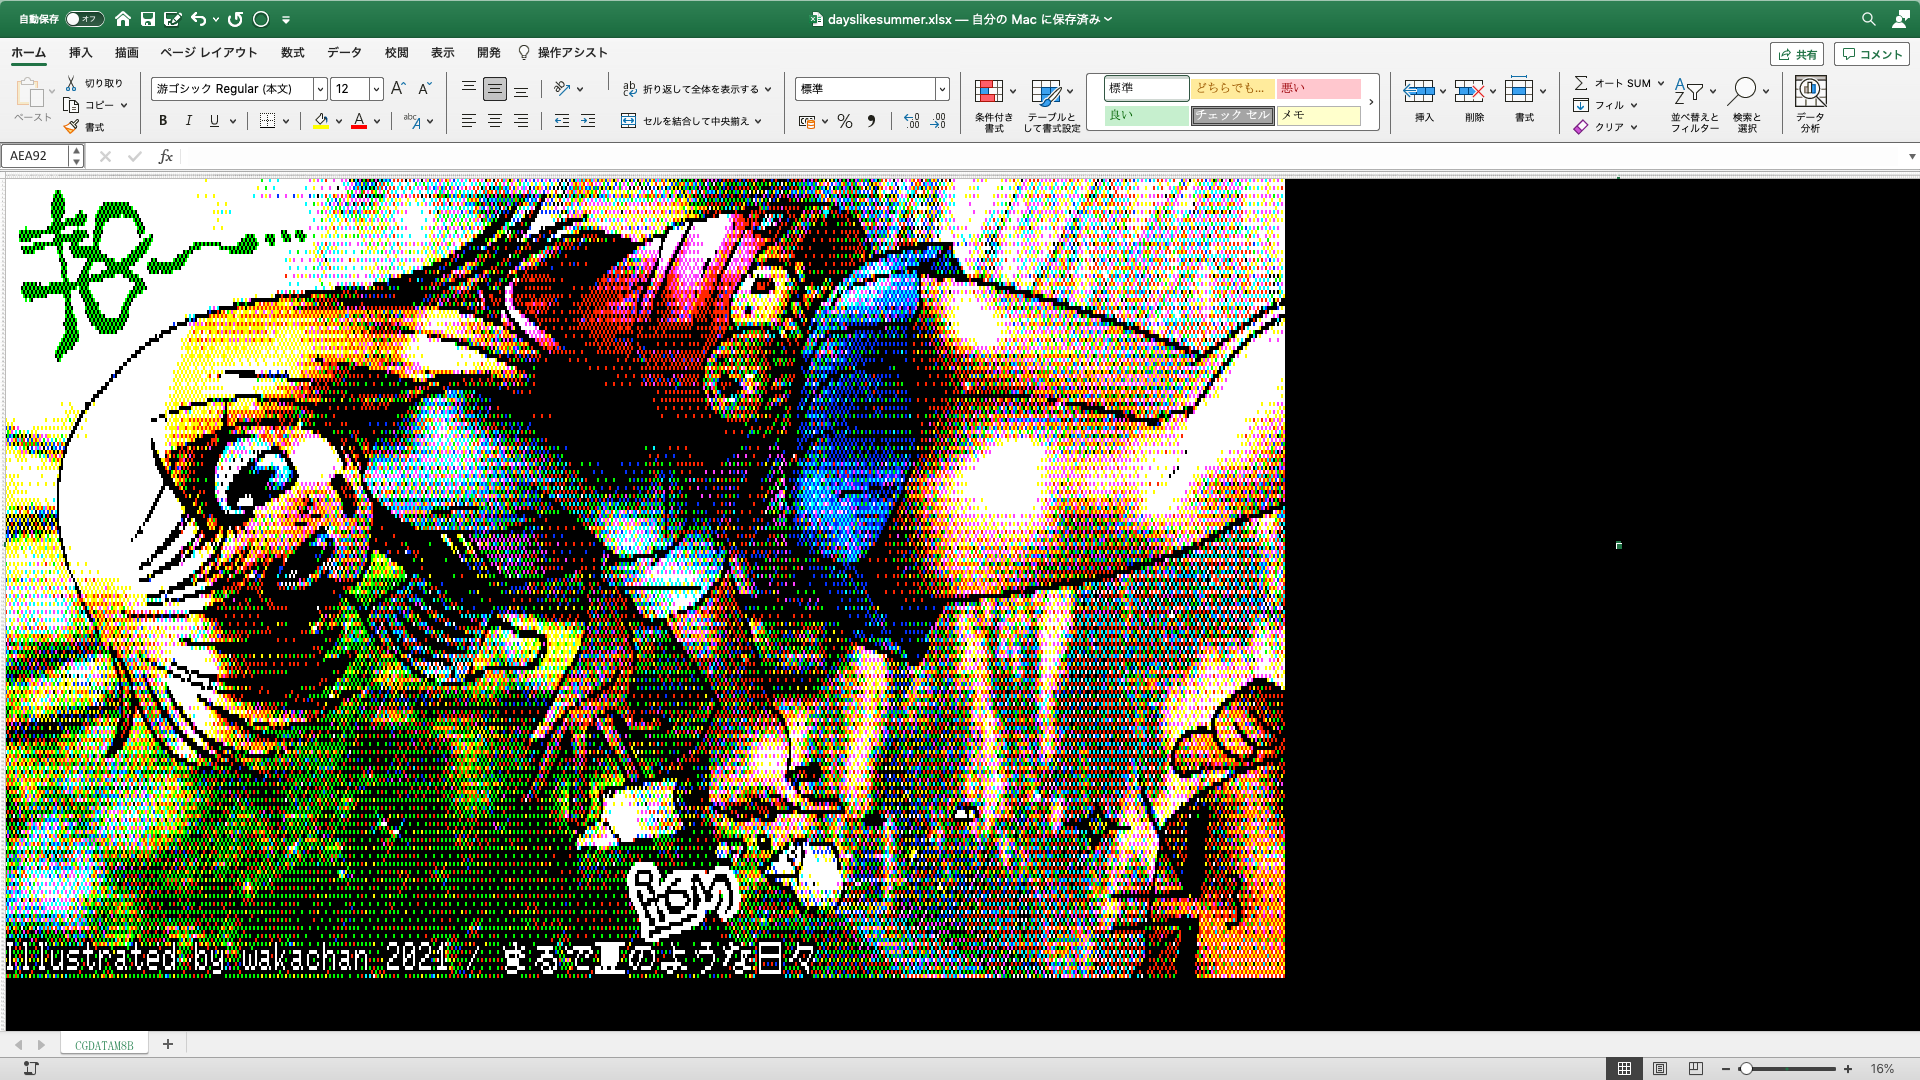Align text left
Viewport: 1920px width, 1080px height.
click(x=468, y=121)
